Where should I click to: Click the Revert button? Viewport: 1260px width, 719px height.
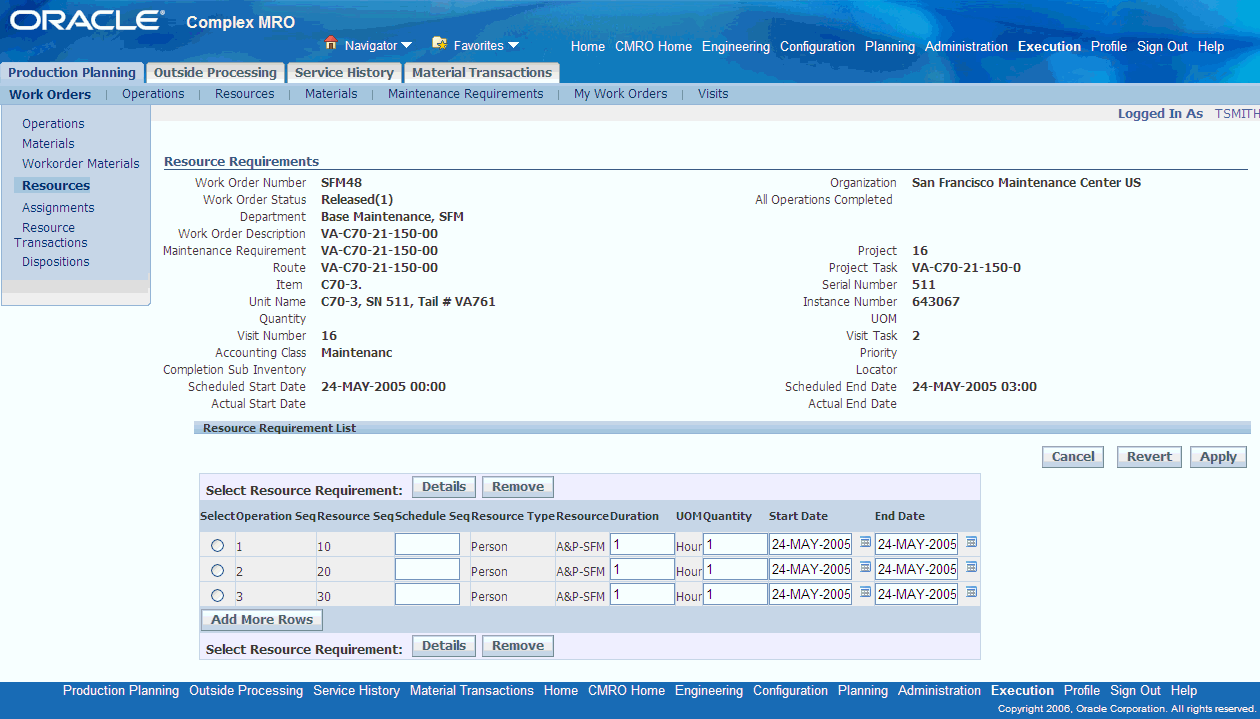[x=1149, y=456]
